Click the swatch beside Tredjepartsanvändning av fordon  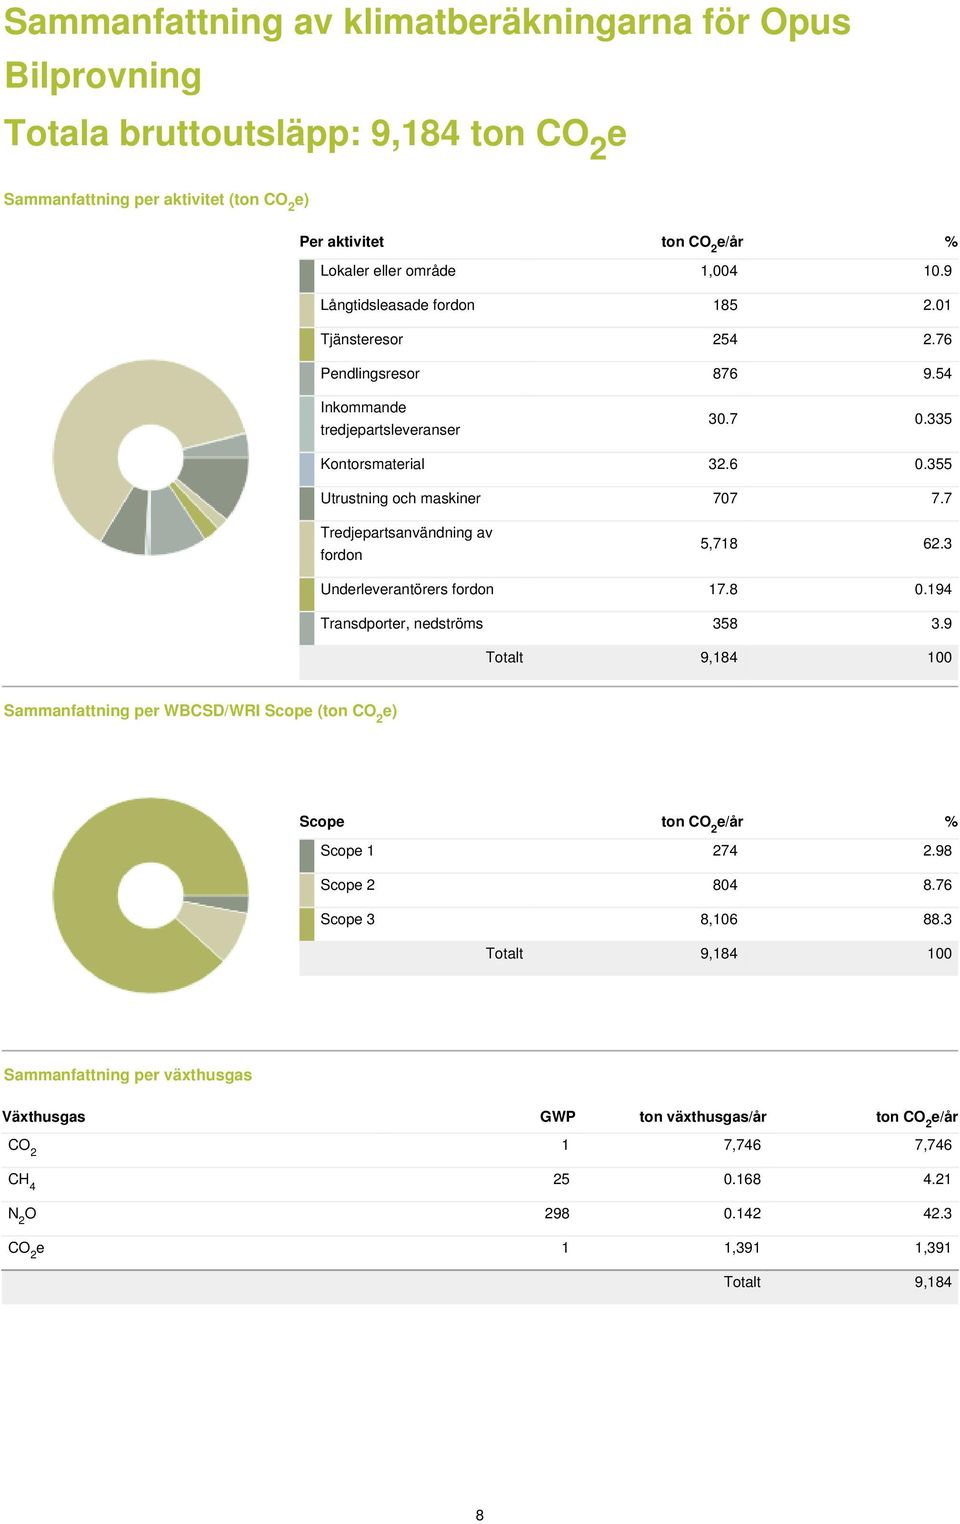307,549
